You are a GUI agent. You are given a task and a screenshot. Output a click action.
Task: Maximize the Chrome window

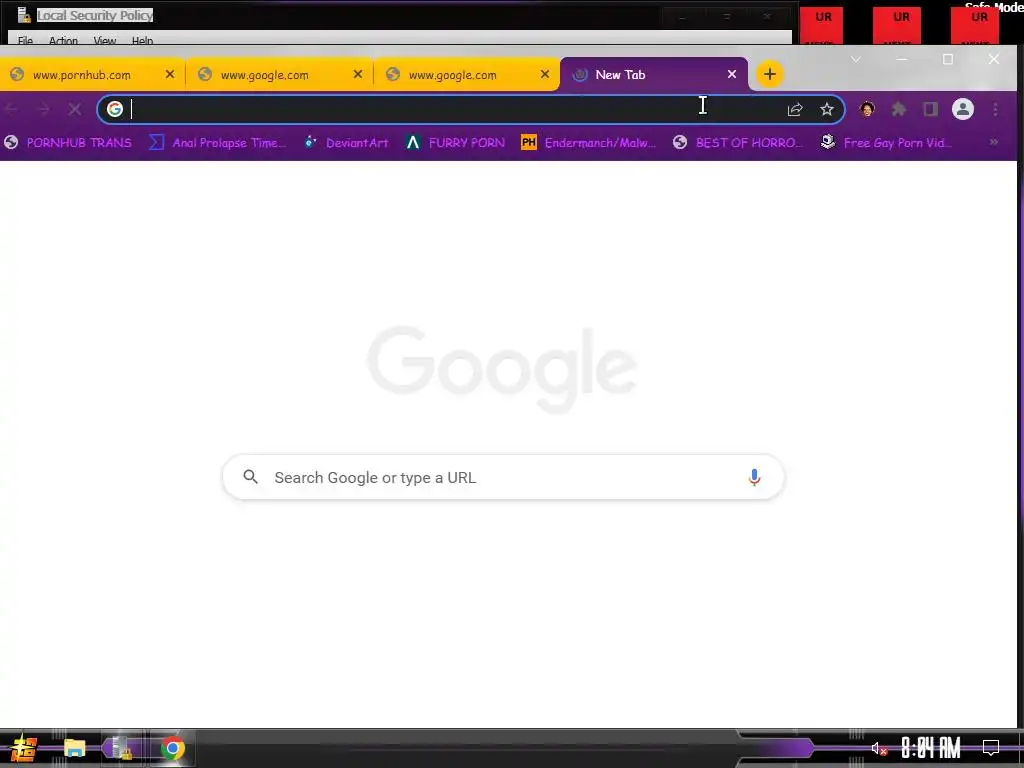[948, 59]
